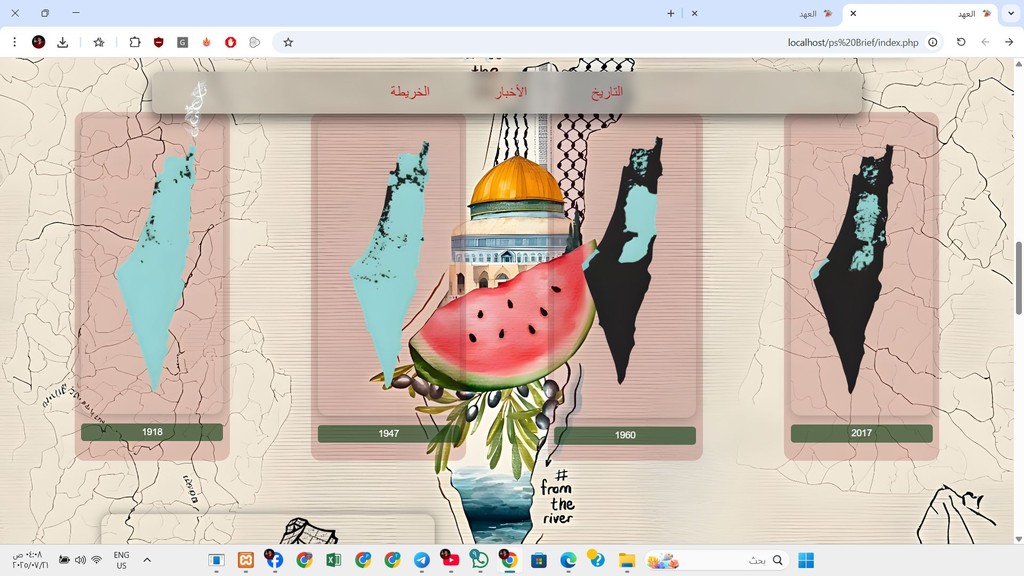Click the Chrome profile avatar
This screenshot has width=1024, height=576.
39,42
